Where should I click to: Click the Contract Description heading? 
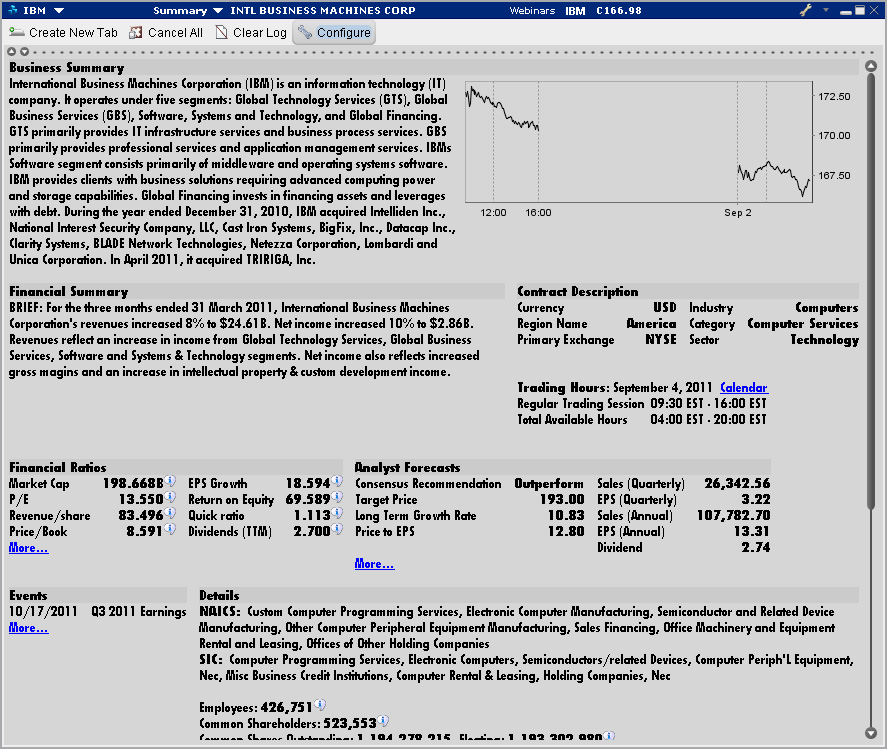point(578,292)
